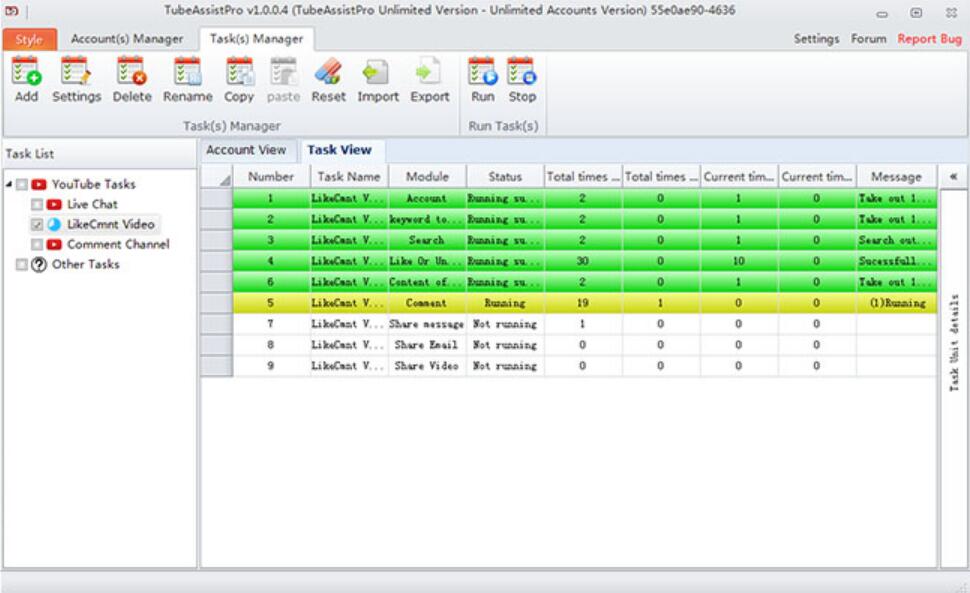This screenshot has height=593, width=970.
Task: Toggle the YouTube Tasks checkbox
Action: click(22, 184)
